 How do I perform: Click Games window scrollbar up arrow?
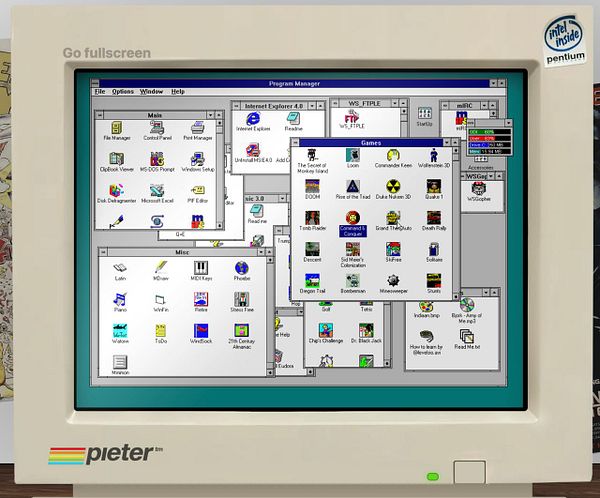tap(456, 150)
